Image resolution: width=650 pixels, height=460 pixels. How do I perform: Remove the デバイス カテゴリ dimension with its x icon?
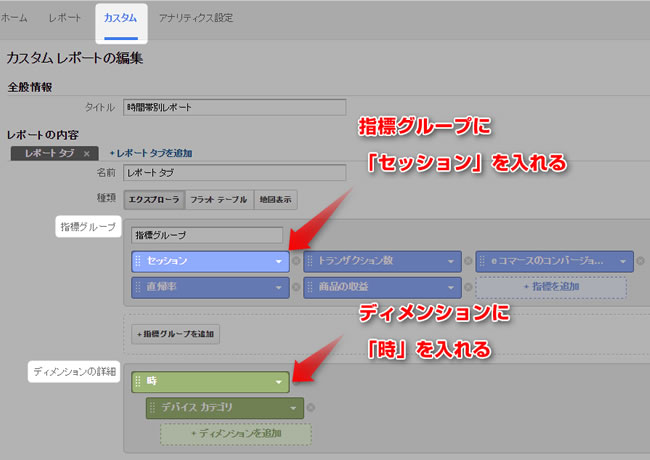point(310,408)
